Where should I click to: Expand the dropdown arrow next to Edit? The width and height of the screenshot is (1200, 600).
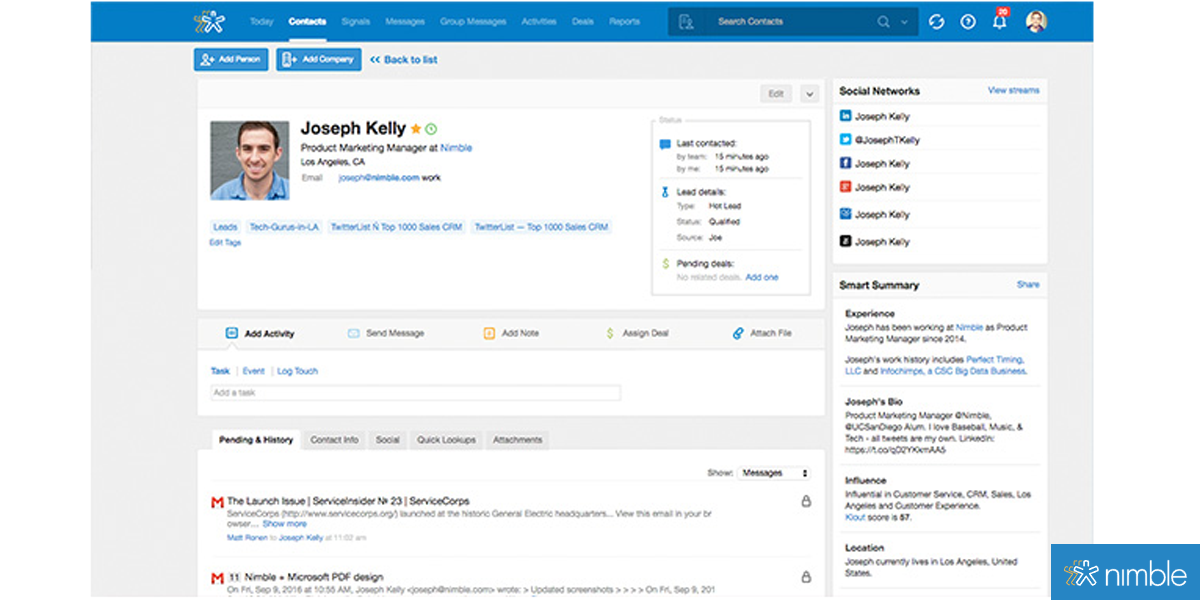point(809,94)
